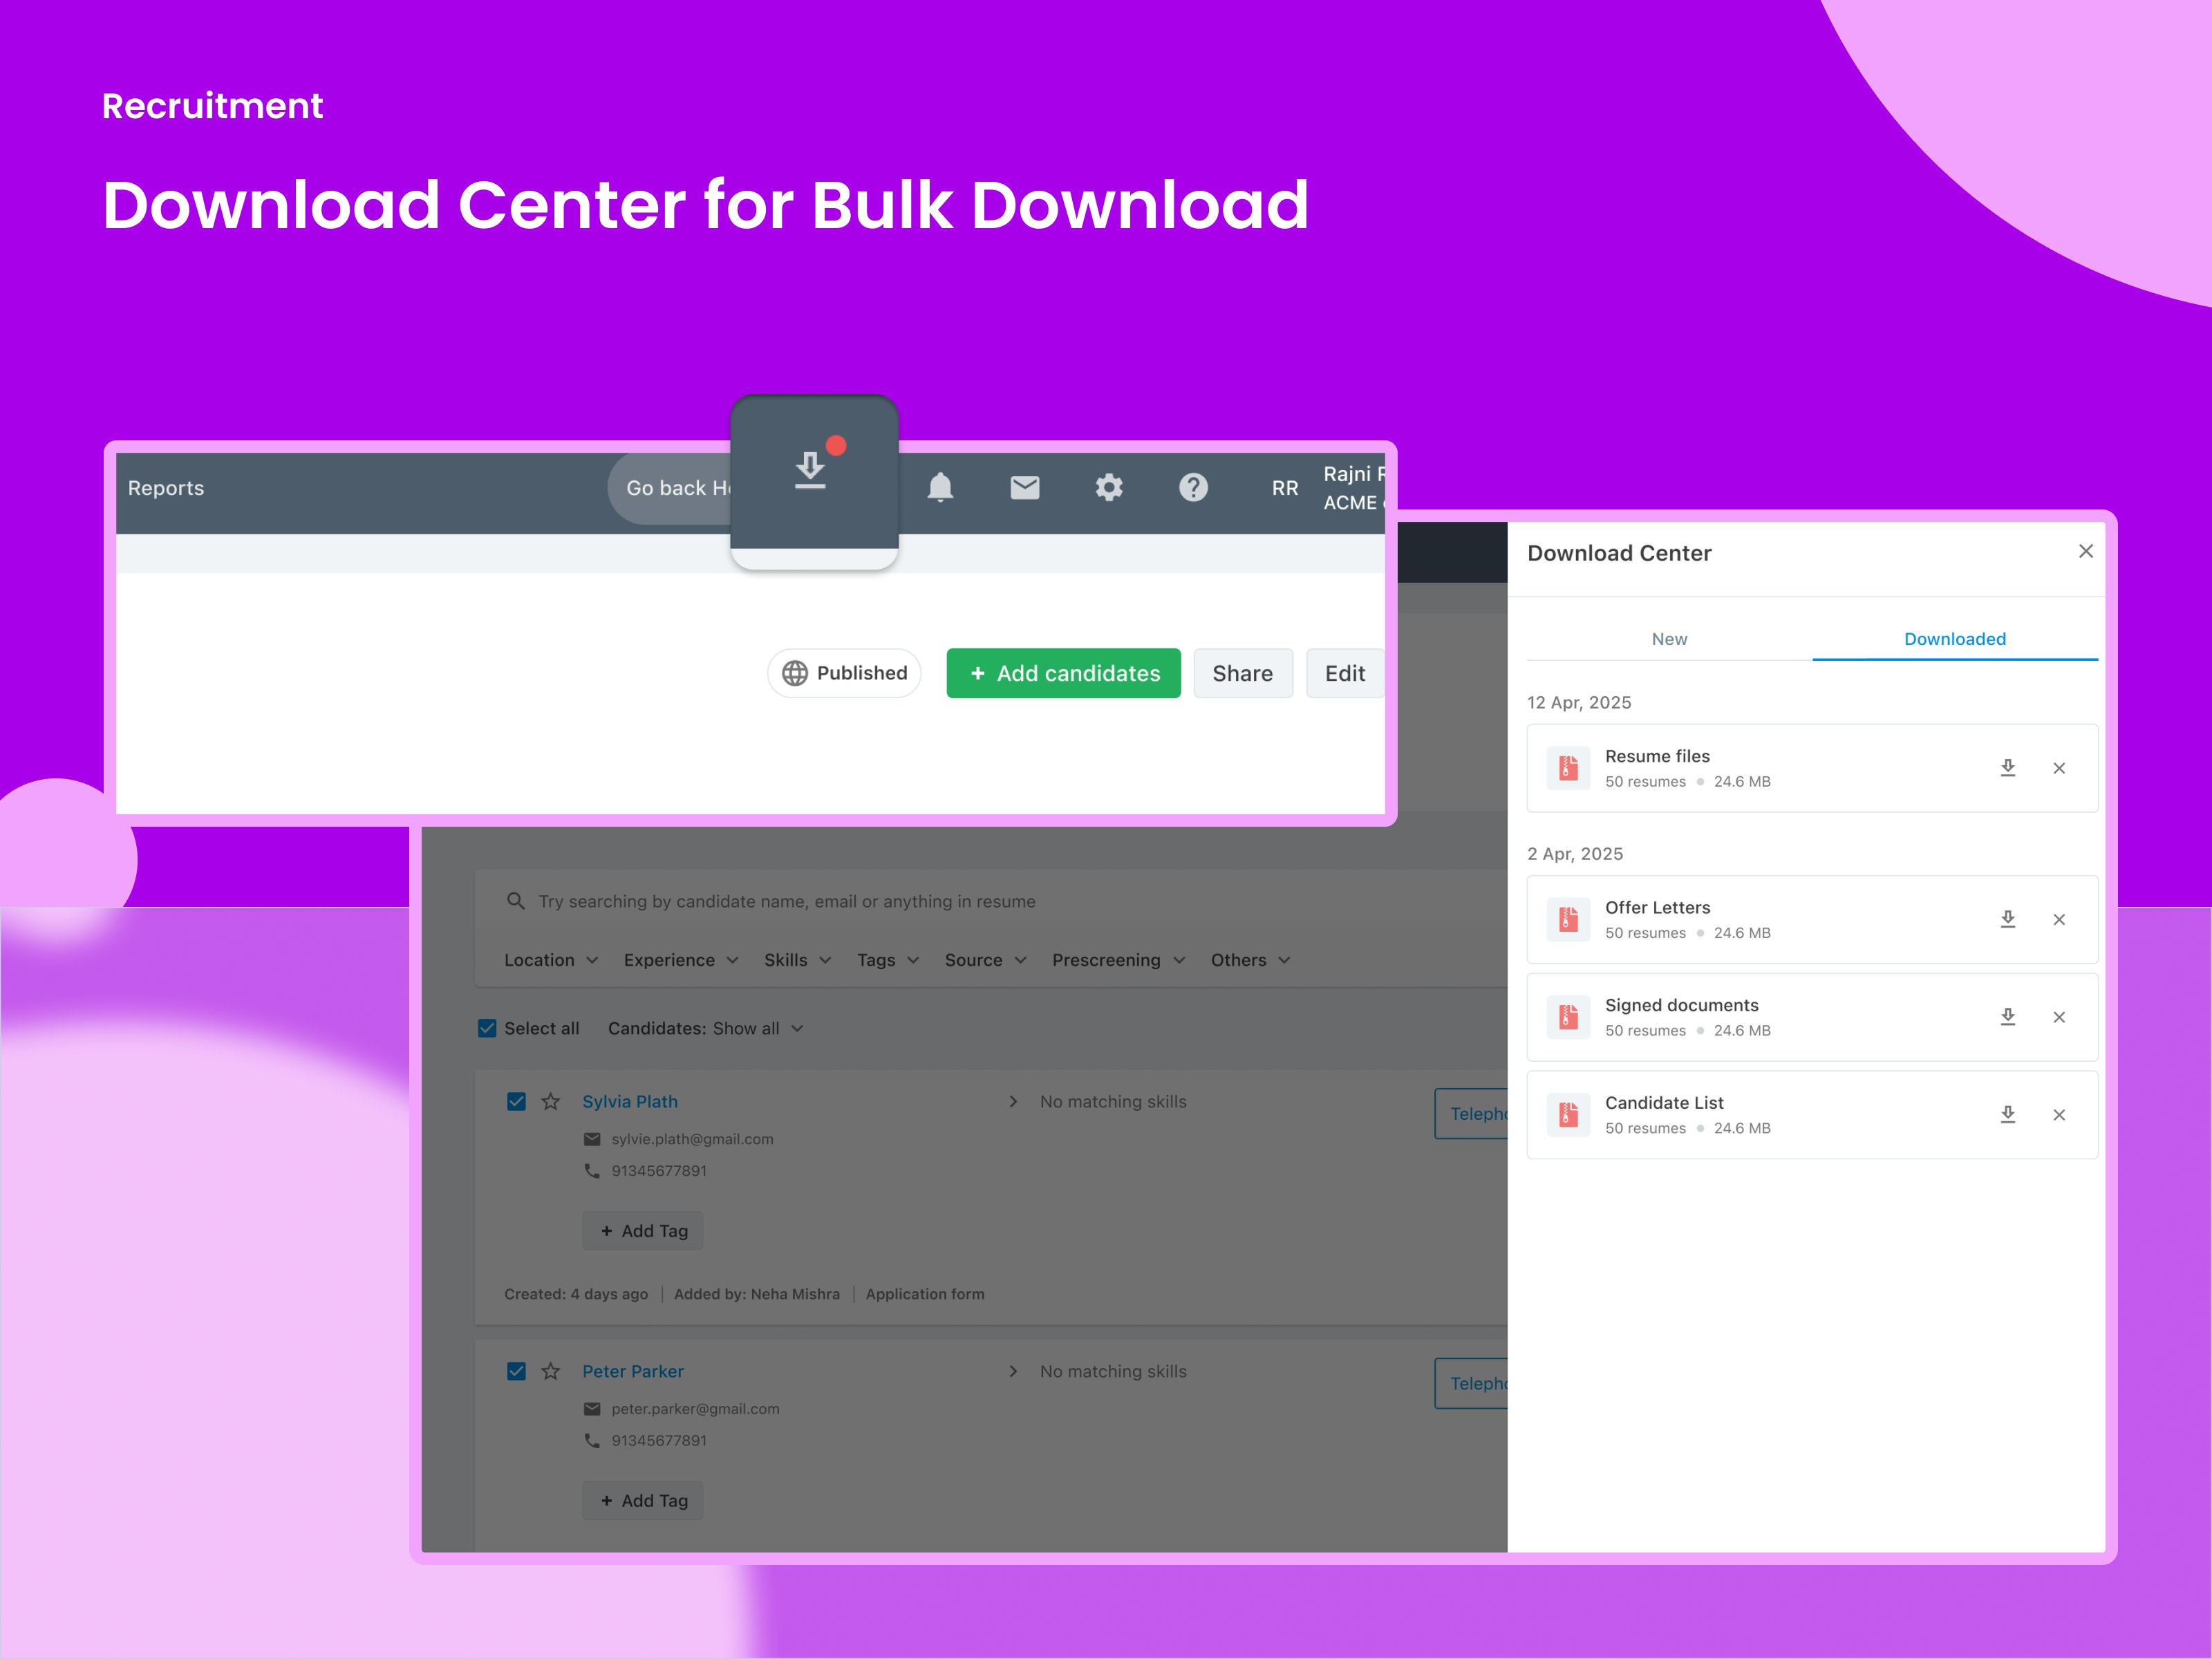
Task: Open Sylvia Plath's candidate profile
Action: click(630, 1101)
